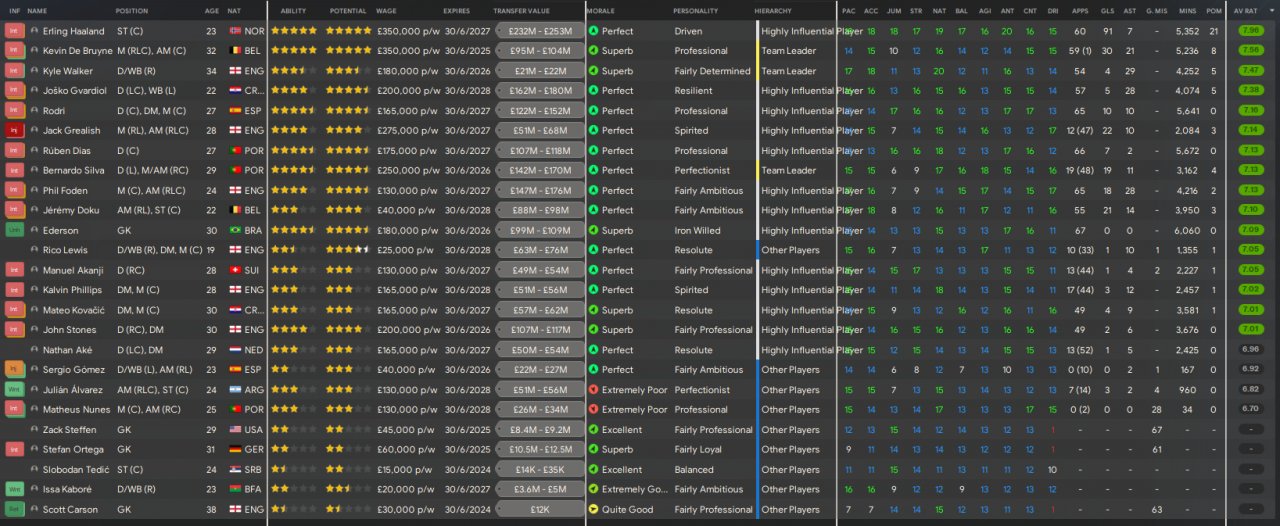Sort by the WAGE column header
The height and width of the screenshot is (526, 1280).
(387, 10)
